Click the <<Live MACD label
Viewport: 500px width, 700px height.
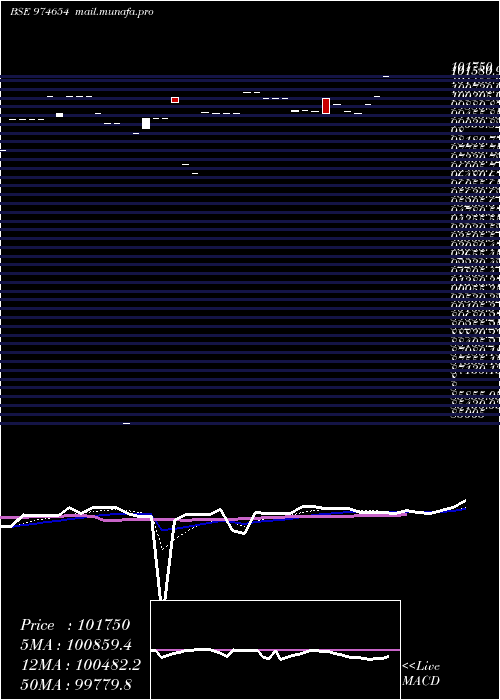tap(421, 674)
